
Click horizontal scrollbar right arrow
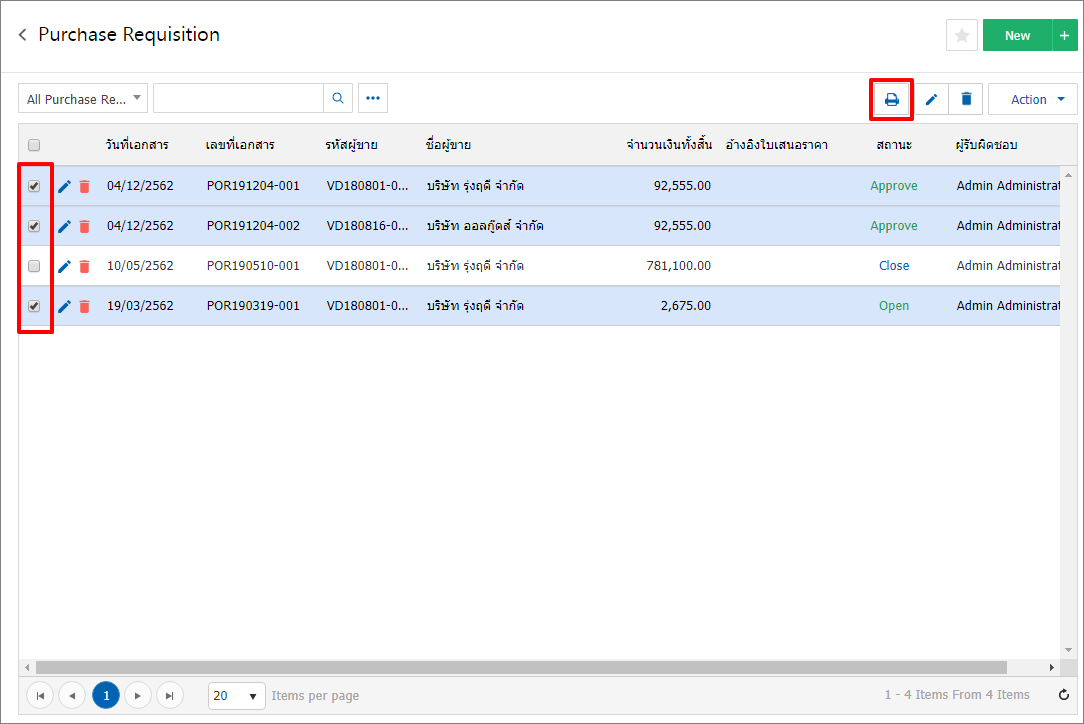click(1052, 667)
